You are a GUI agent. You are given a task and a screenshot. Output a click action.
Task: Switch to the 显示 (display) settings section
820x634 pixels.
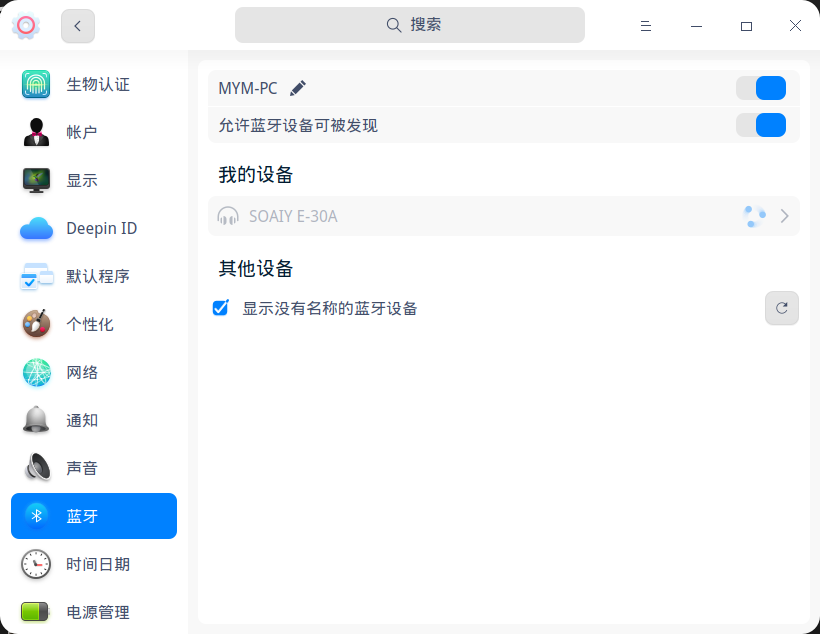pos(36,180)
